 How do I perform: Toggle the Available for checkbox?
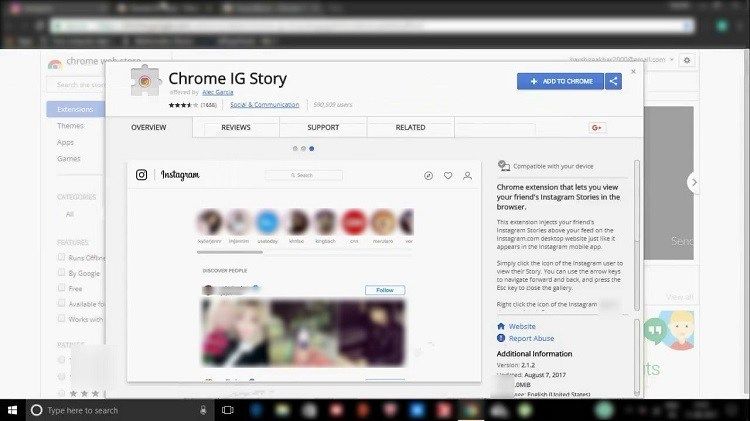(x=61, y=303)
